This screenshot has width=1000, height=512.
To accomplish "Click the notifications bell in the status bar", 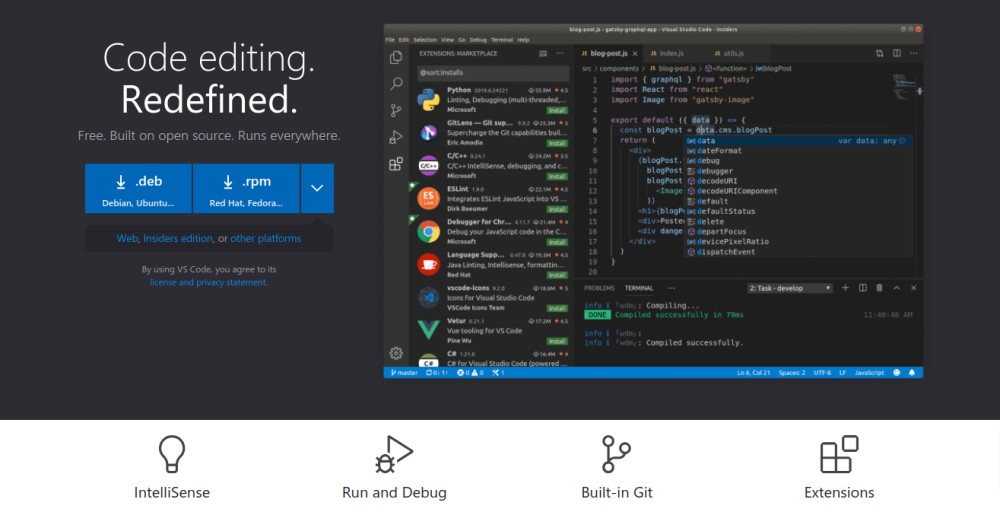I will click(x=912, y=372).
